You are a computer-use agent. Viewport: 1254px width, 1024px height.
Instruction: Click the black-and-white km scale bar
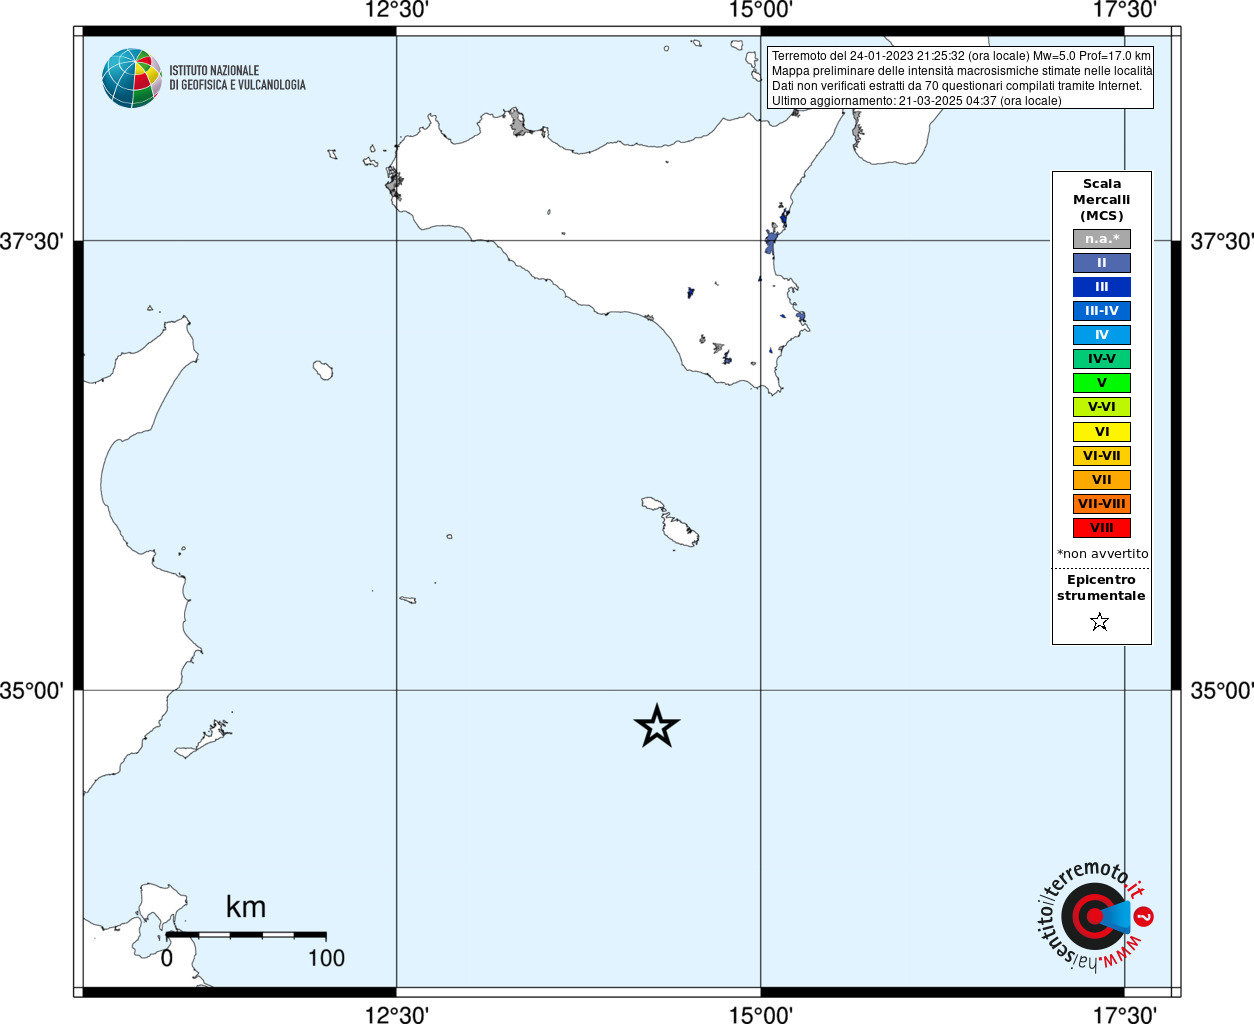tap(246, 935)
